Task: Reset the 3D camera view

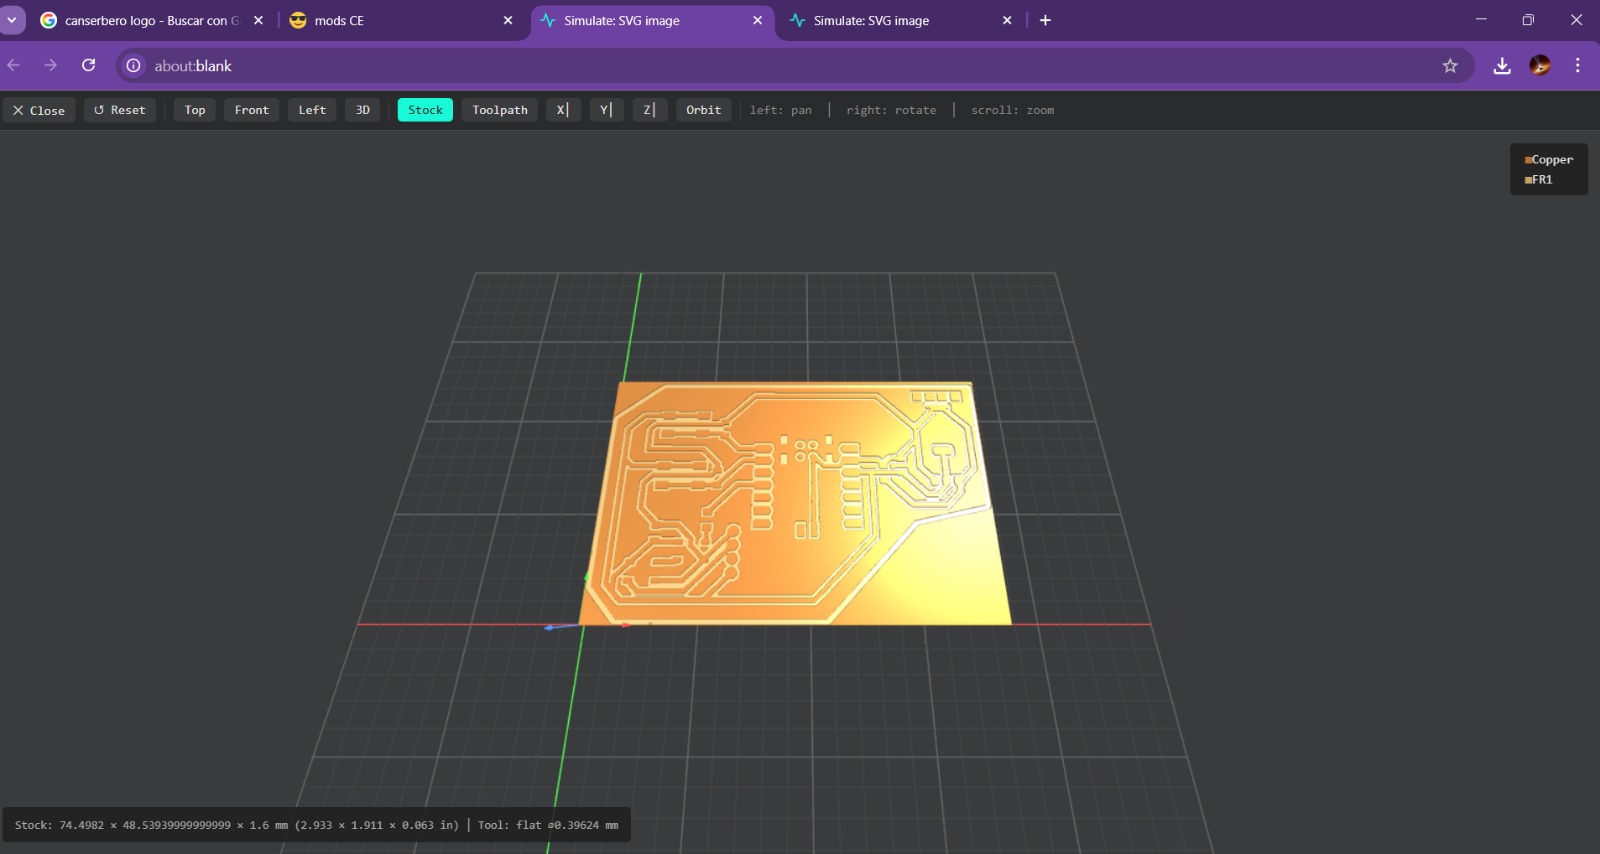Action: click(119, 110)
